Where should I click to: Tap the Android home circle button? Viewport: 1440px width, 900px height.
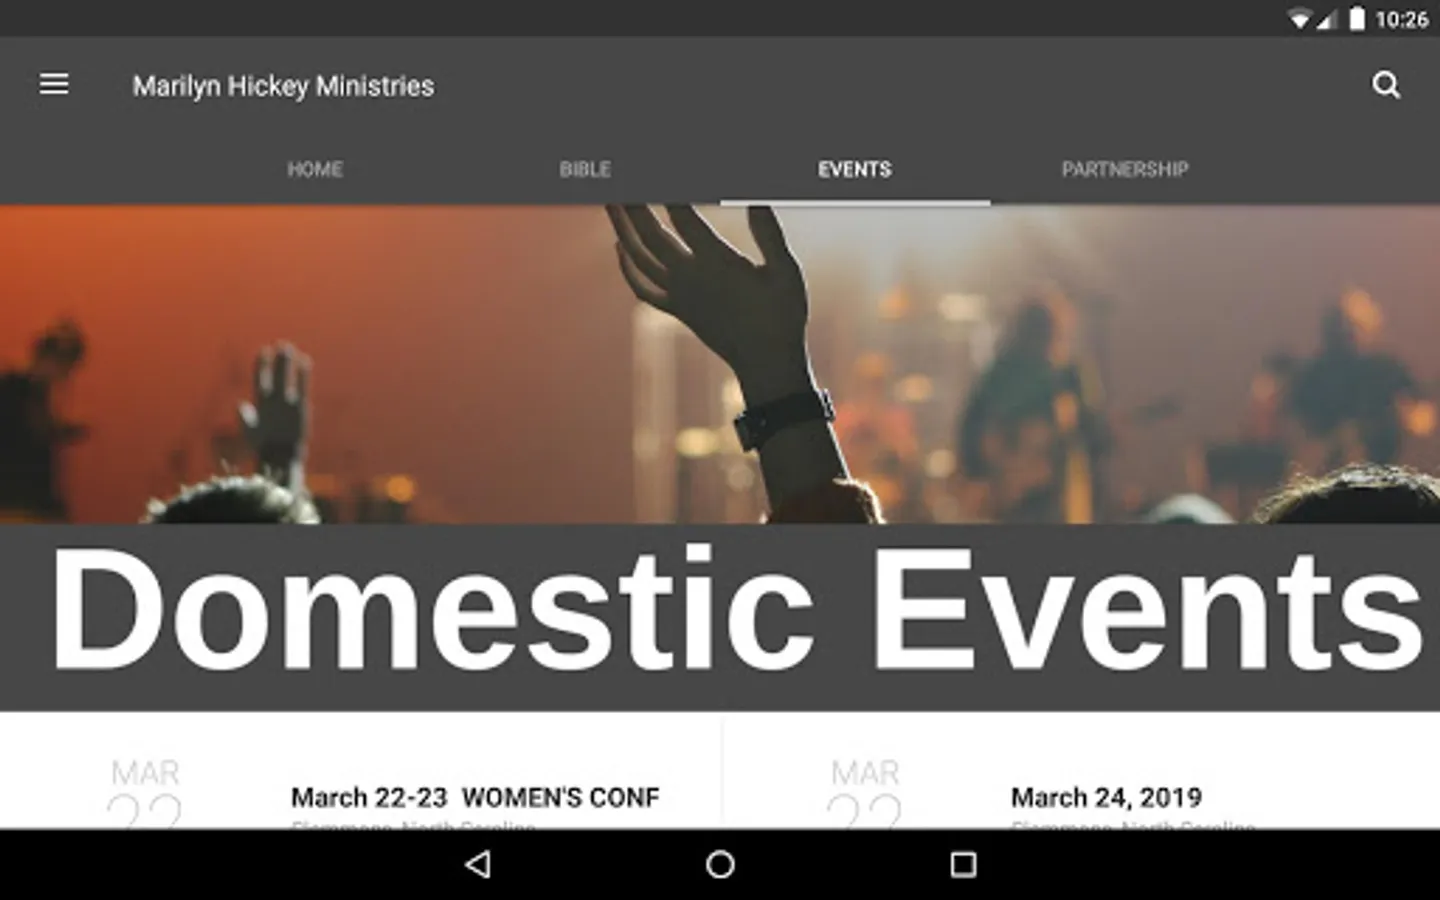(x=720, y=865)
